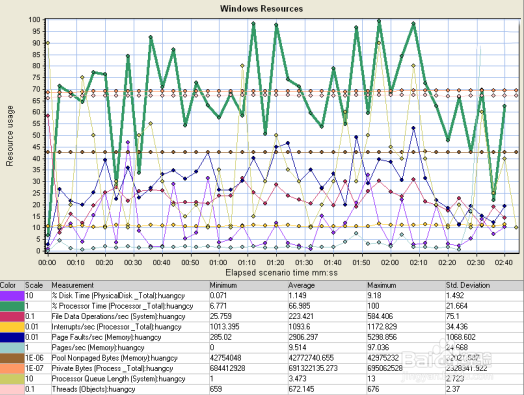This screenshot has width=524, height=395.
Task: Click the 02:00 tick on time axis
Action: (x=390, y=262)
